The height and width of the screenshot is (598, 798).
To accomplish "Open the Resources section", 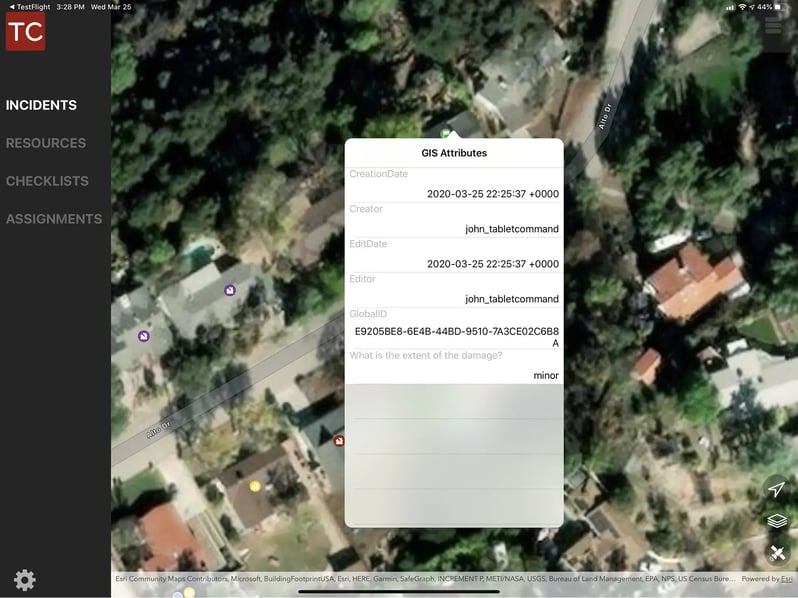I will [x=46, y=143].
